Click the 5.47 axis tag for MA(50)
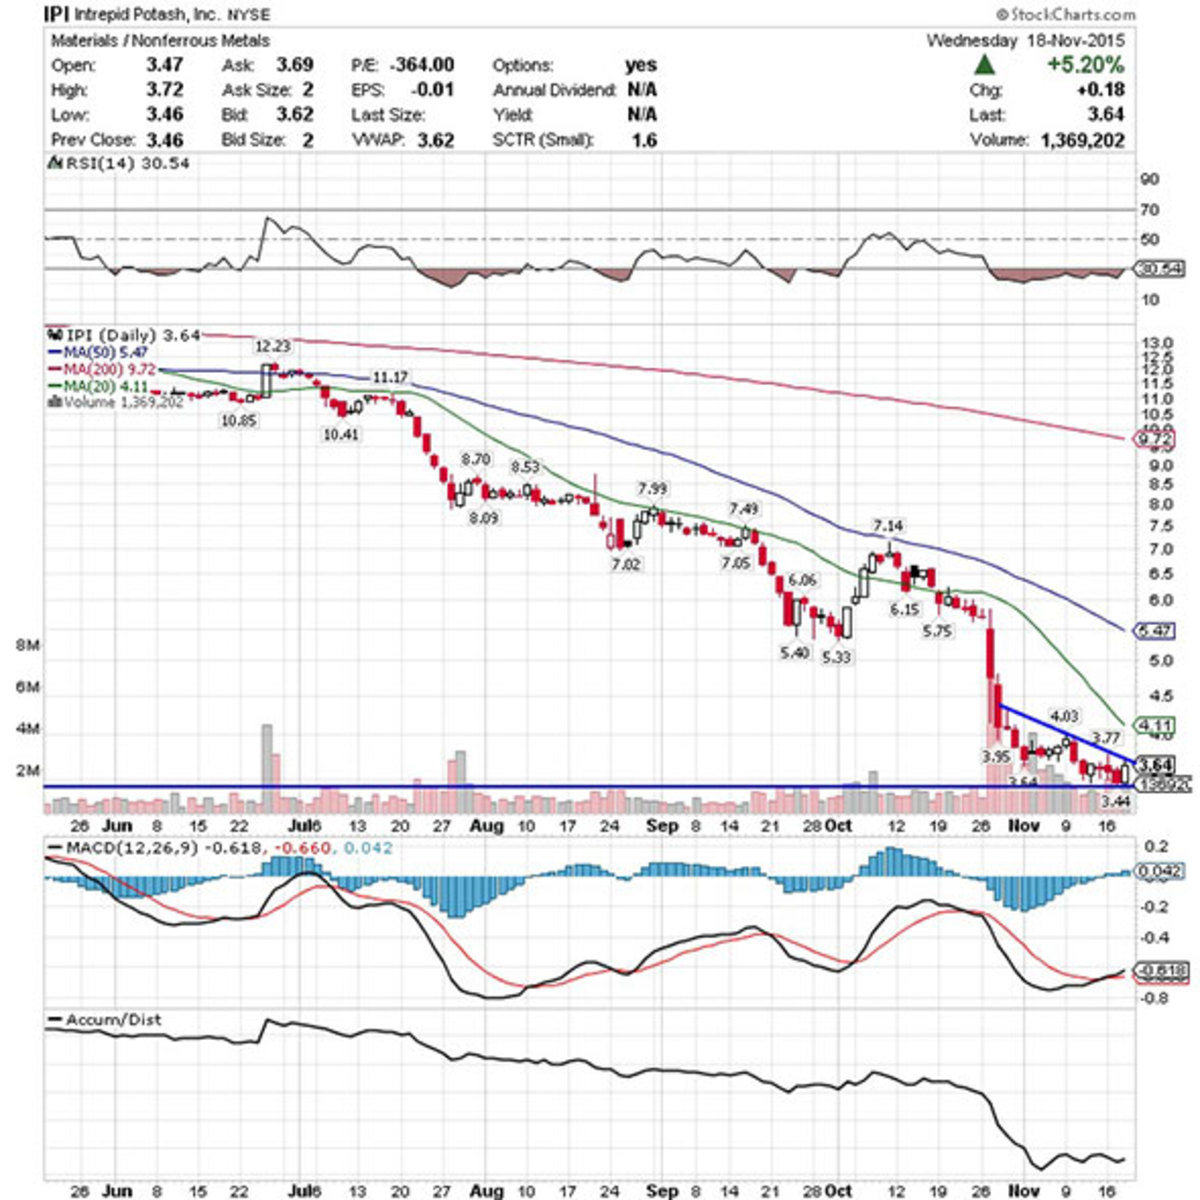The height and width of the screenshot is (1200, 1200). pyautogui.click(x=1157, y=631)
